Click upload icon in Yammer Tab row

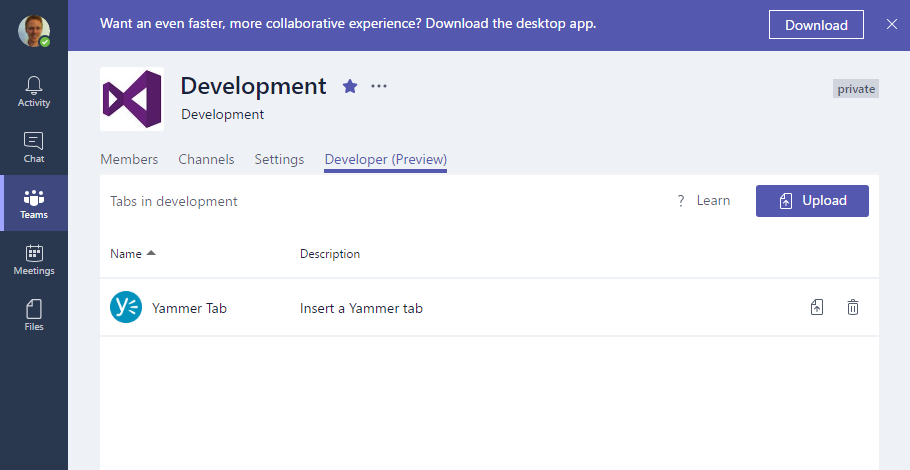click(x=817, y=307)
